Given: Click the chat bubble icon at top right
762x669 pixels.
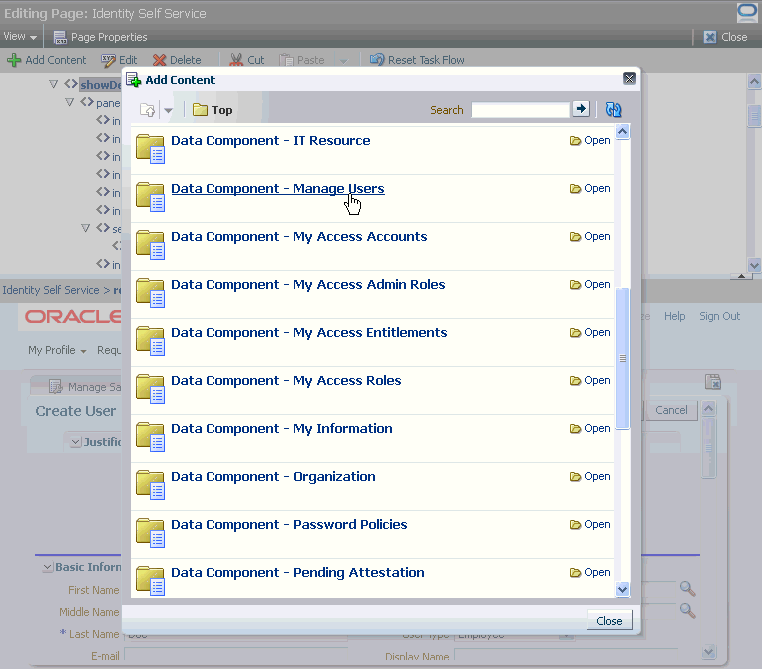Looking at the screenshot, I should 746,13.
